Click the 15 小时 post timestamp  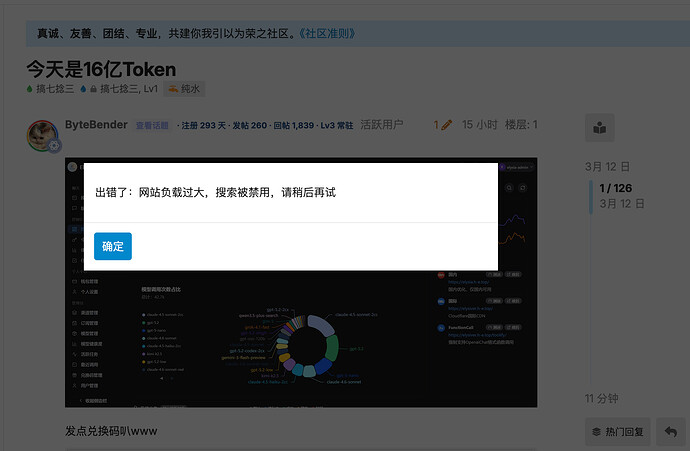(x=479, y=125)
